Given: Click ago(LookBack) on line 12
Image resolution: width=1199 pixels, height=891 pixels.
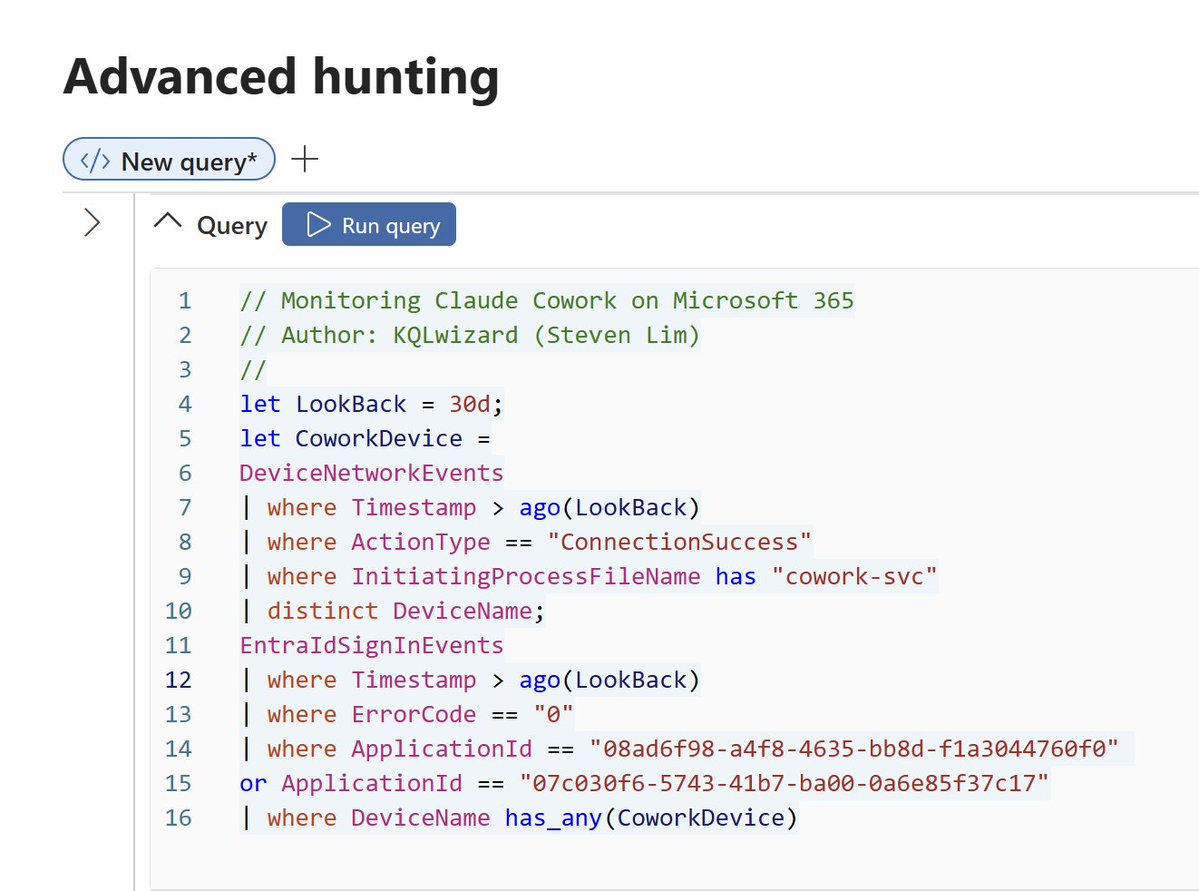Looking at the screenshot, I should pos(609,680).
